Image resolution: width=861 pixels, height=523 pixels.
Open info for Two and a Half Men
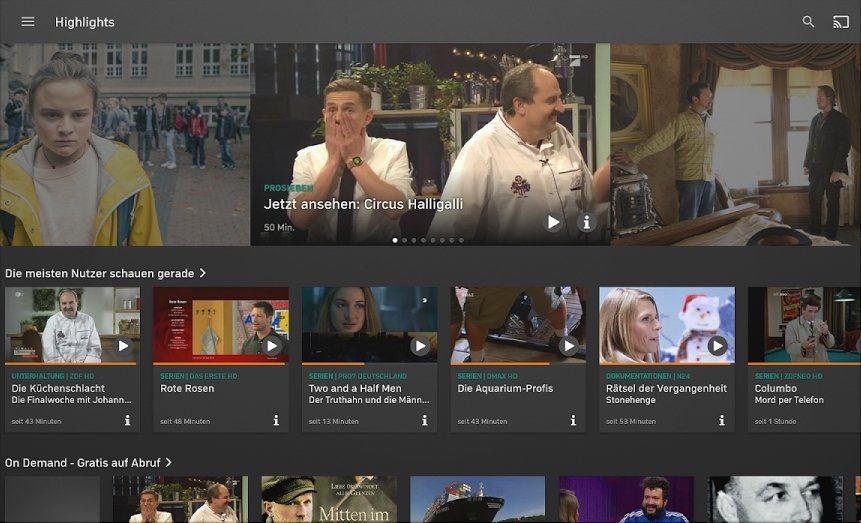(x=424, y=420)
